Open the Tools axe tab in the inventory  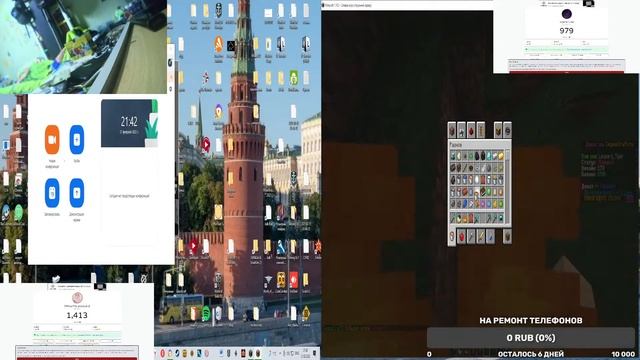click(x=471, y=236)
